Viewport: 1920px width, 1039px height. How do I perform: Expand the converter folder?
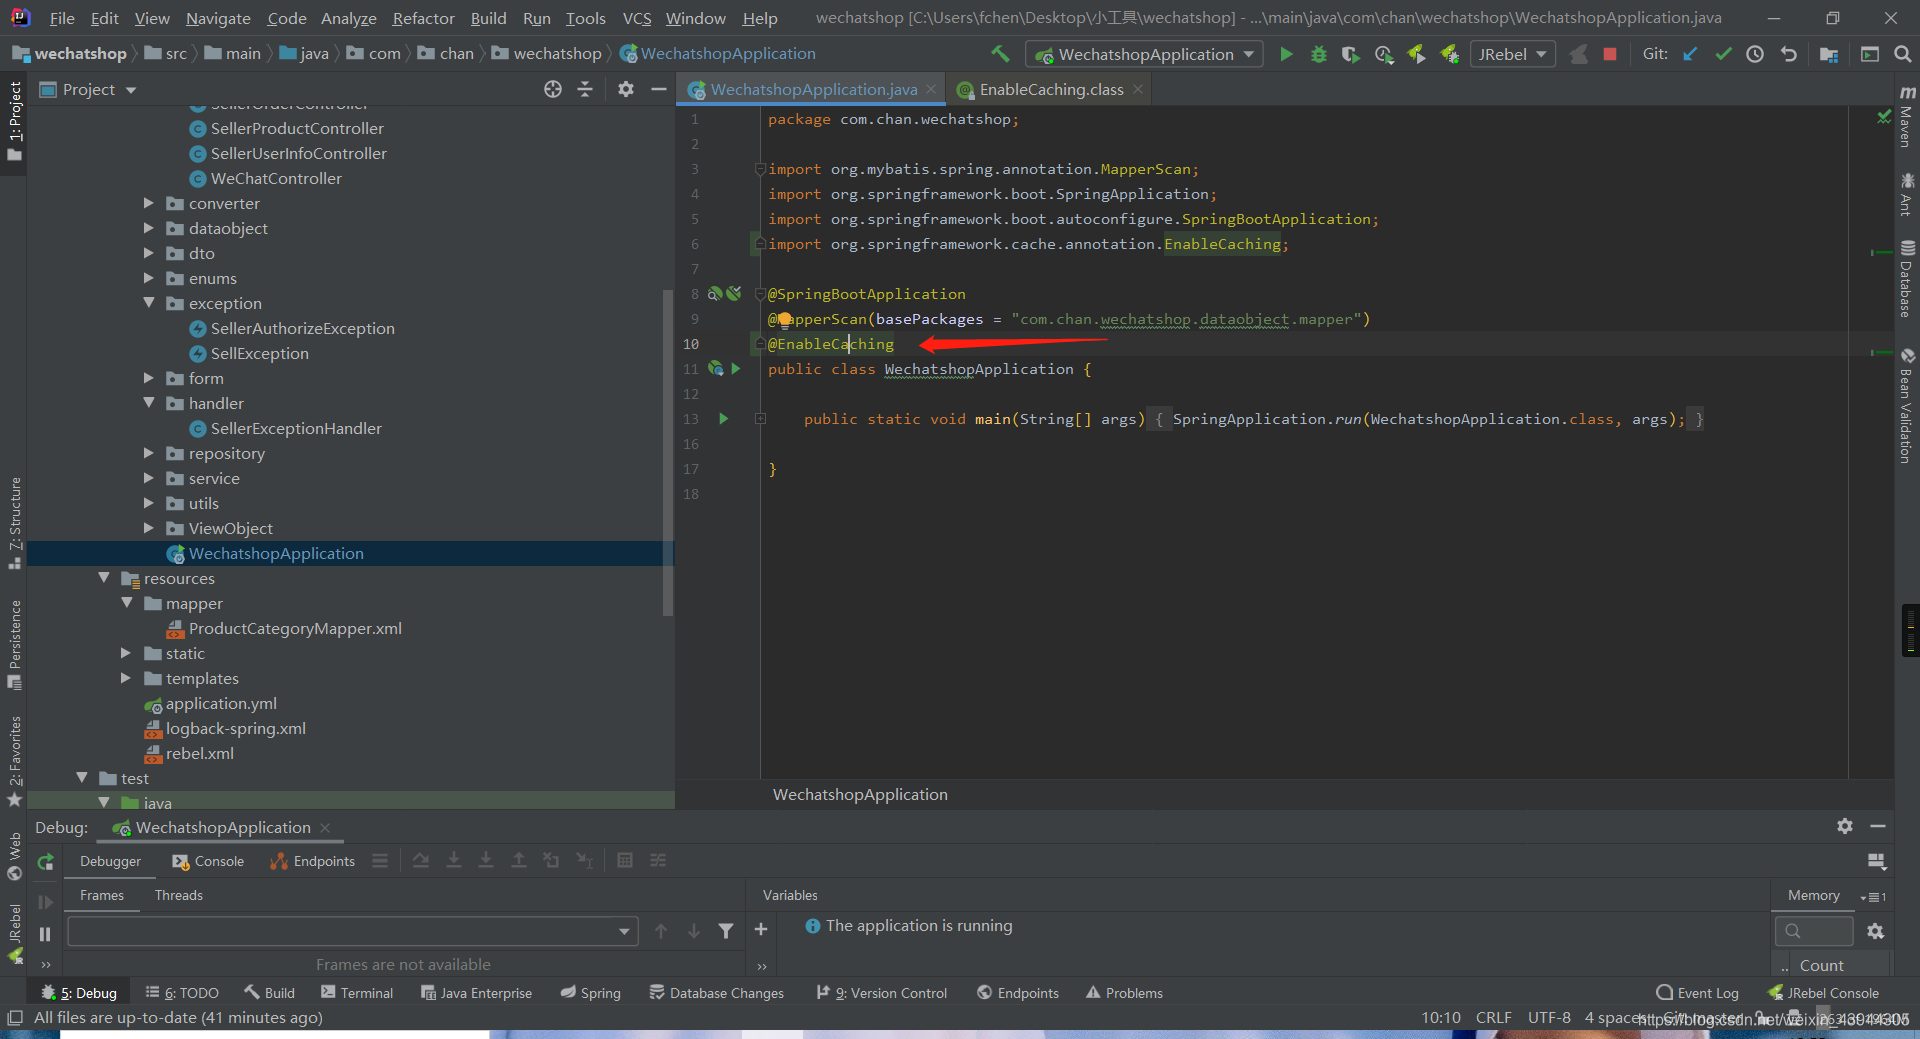click(x=148, y=203)
